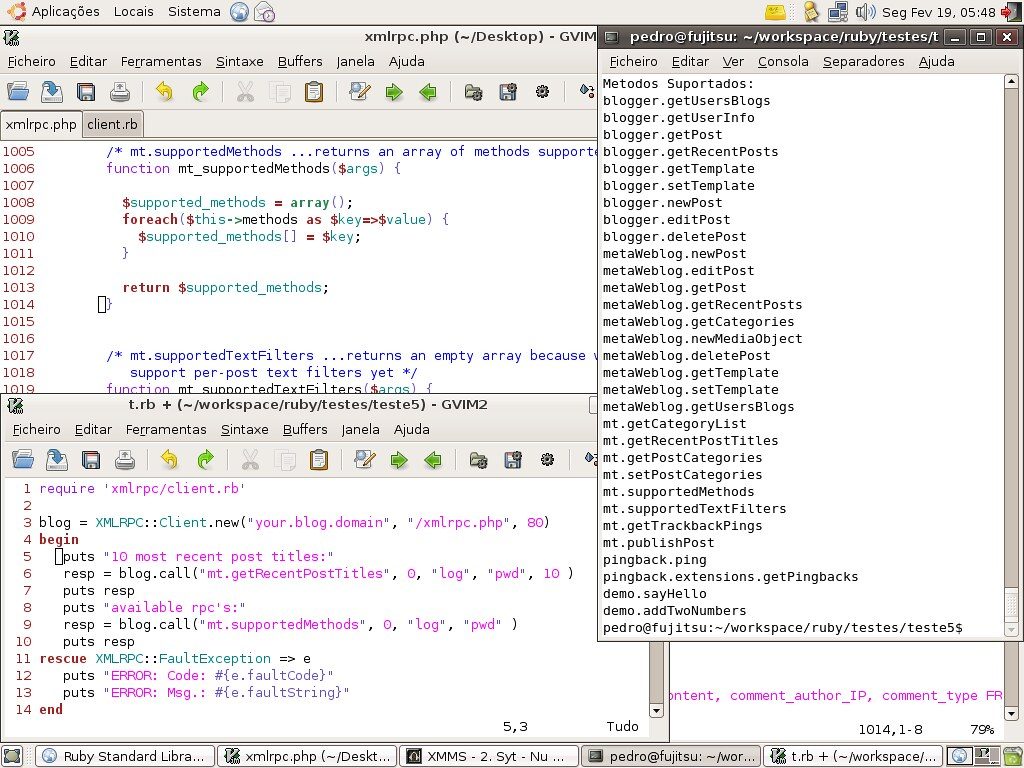Screen dimensions: 1024x768
Task: Click the Redo arrow in the xmlrpc.php GVIM toolbar
Action: tap(200, 91)
